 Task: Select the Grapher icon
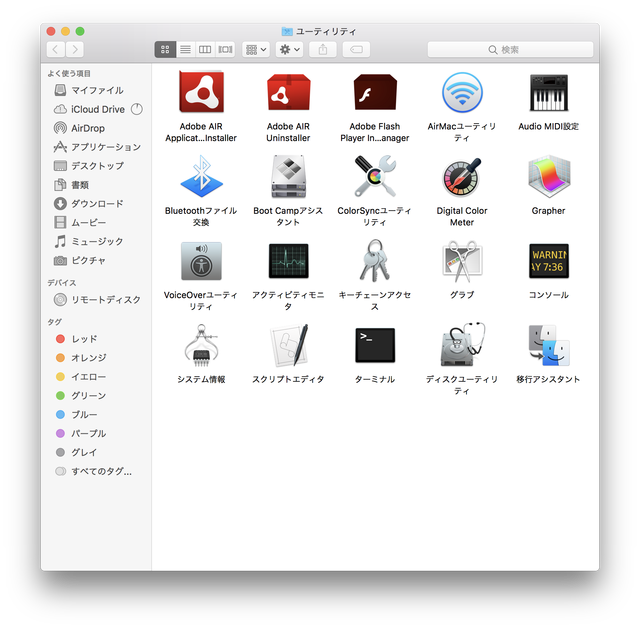click(549, 176)
